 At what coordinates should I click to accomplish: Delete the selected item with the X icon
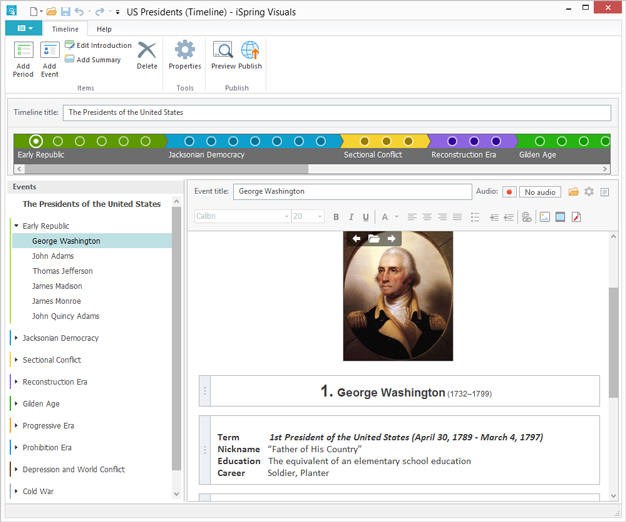pos(147,51)
